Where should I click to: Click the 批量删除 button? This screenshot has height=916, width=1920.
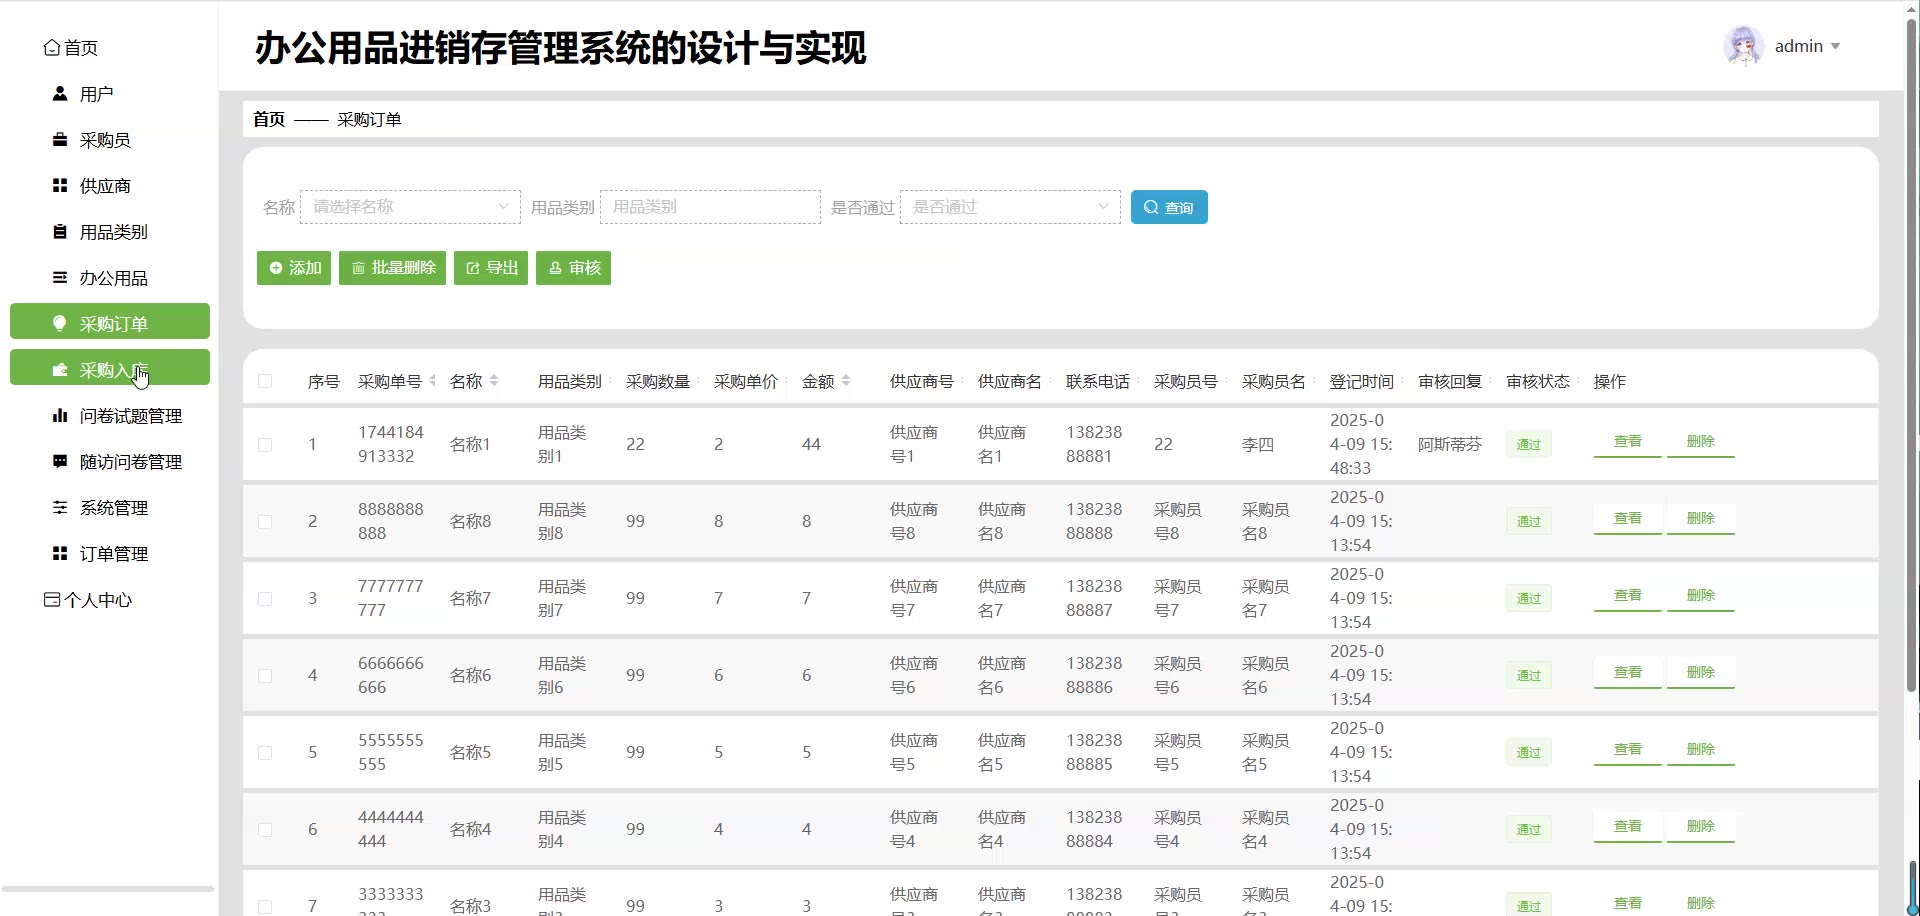(x=392, y=268)
